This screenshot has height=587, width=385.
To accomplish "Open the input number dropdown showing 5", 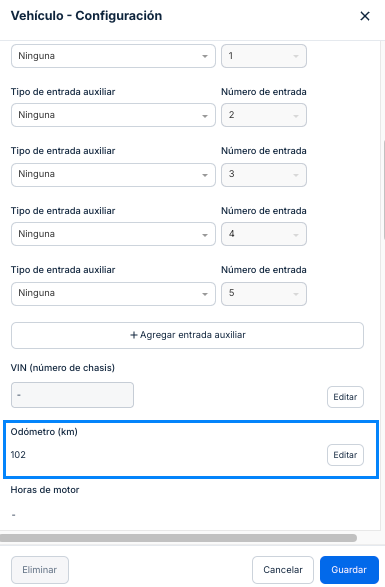I will [264, 294].
